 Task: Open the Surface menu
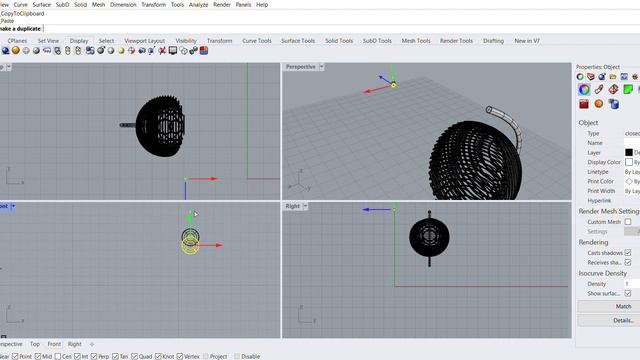[42, 5]
